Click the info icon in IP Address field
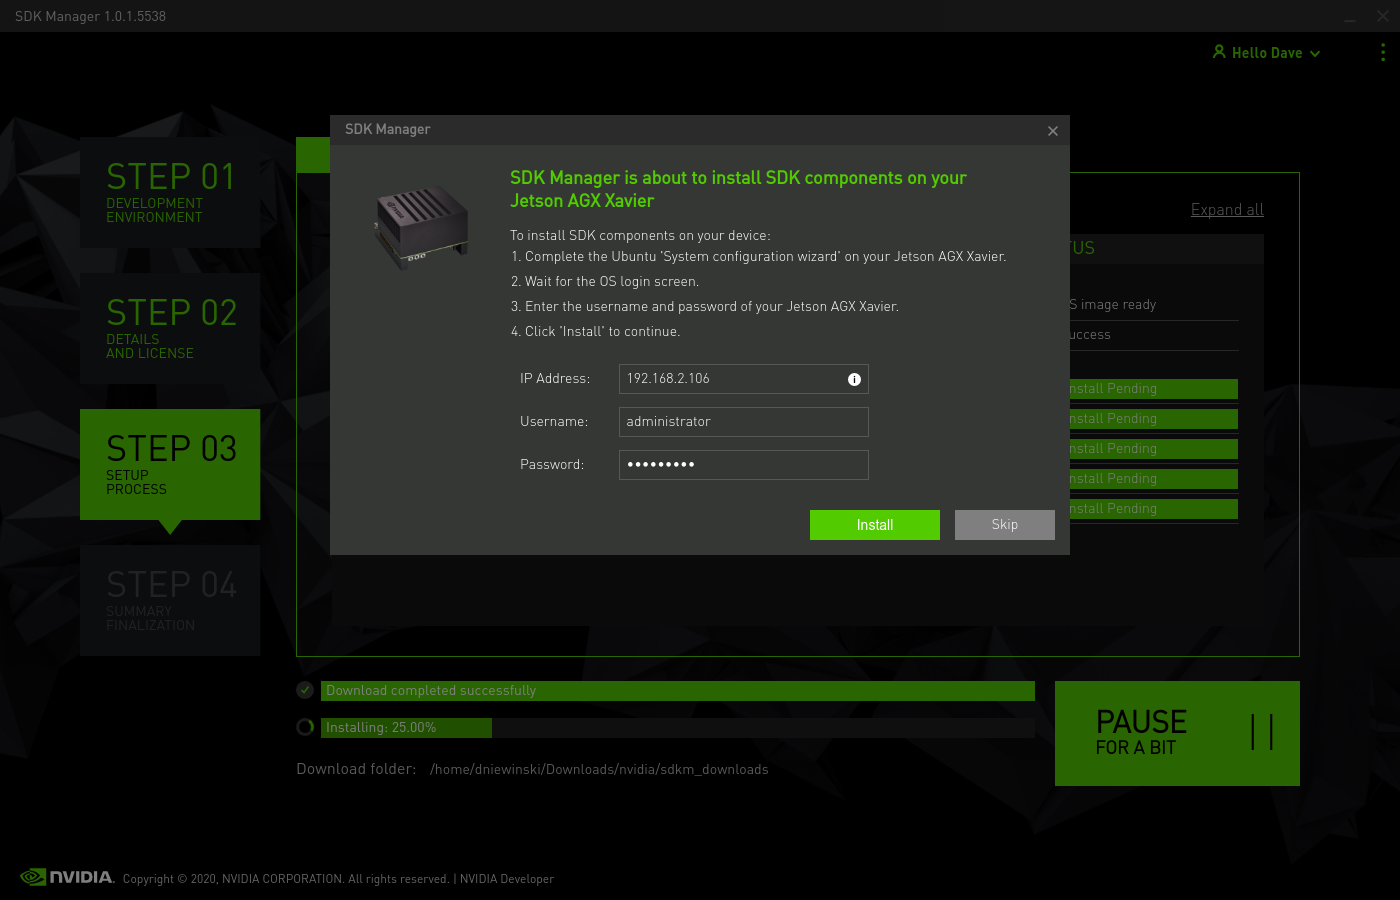The width and height of the screenshot is (1400, 900). pos(854,379)
